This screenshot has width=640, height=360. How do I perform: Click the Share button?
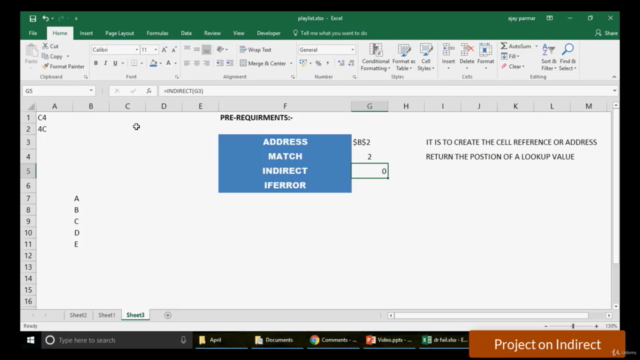pos(606,33)
